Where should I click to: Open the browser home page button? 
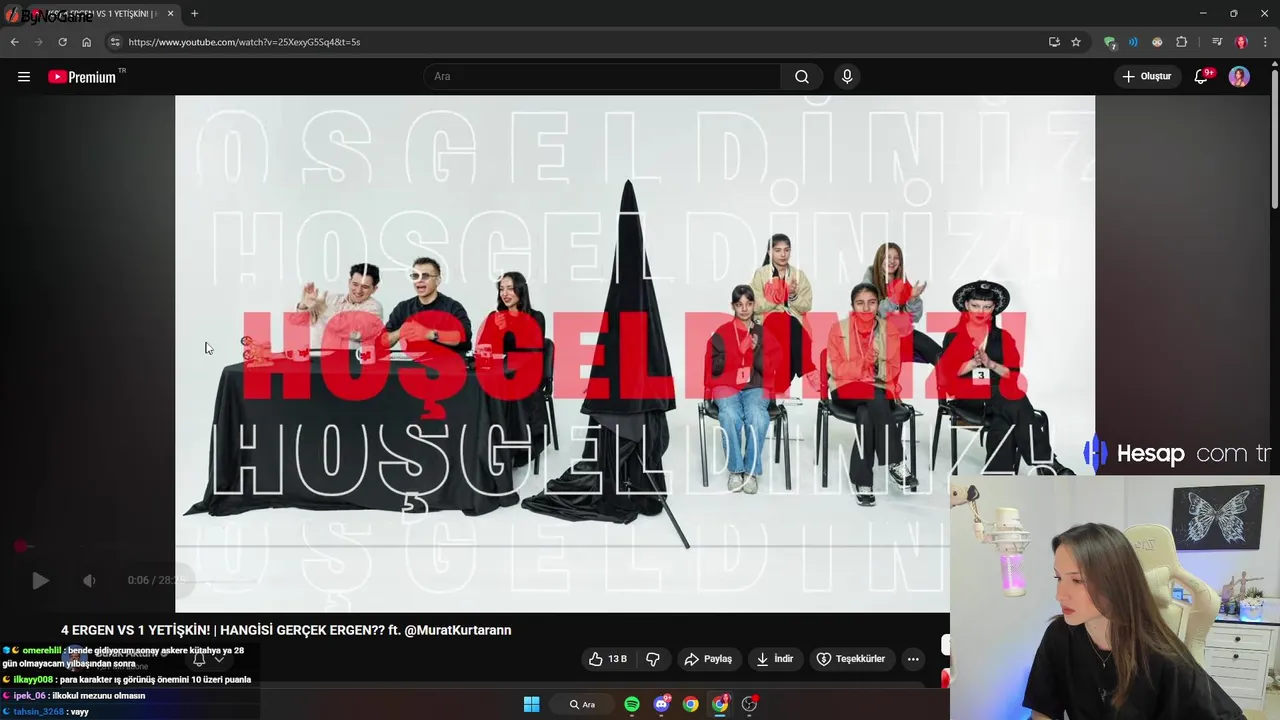pos(86,42)
